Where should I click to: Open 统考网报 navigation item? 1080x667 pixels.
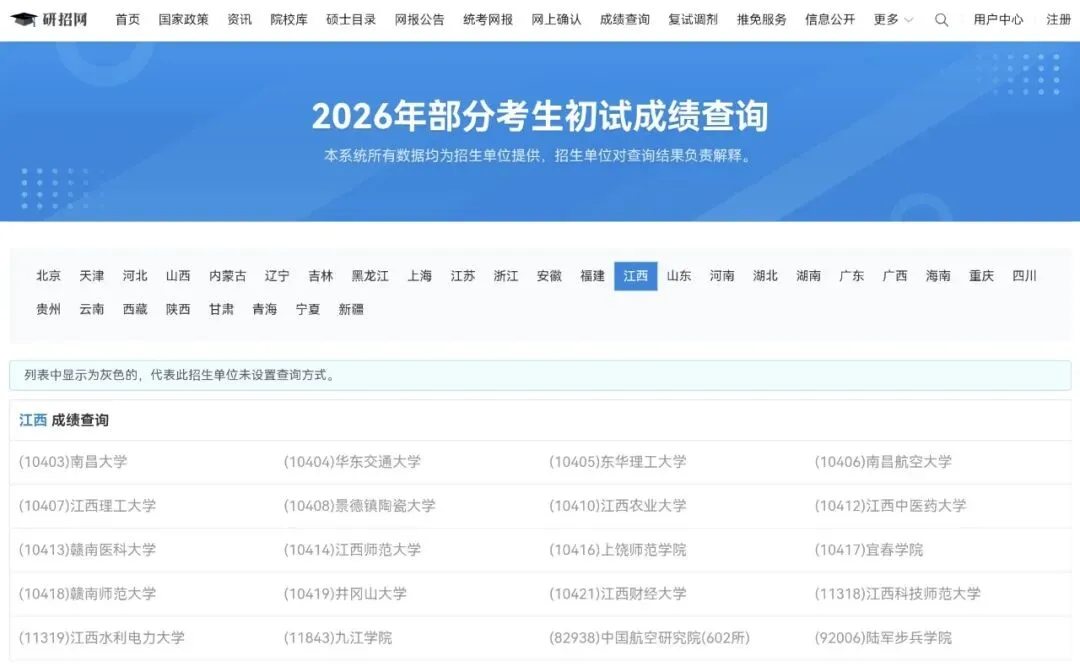tap(488, 19)
